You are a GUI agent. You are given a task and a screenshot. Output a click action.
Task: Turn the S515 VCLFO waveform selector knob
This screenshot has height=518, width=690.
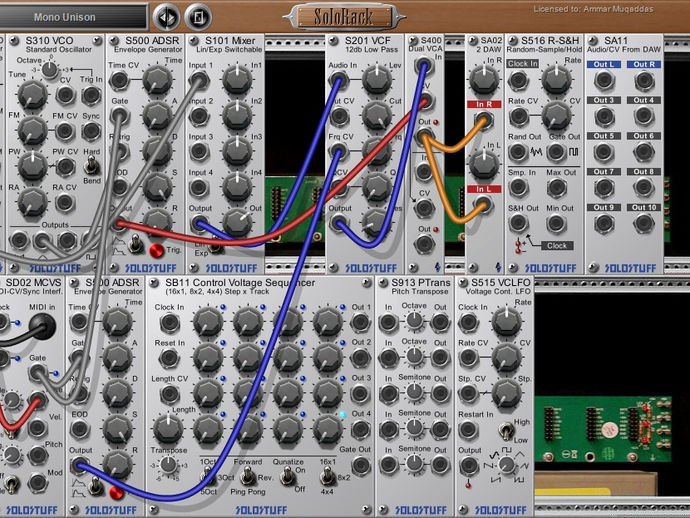[x=507, y=465]
